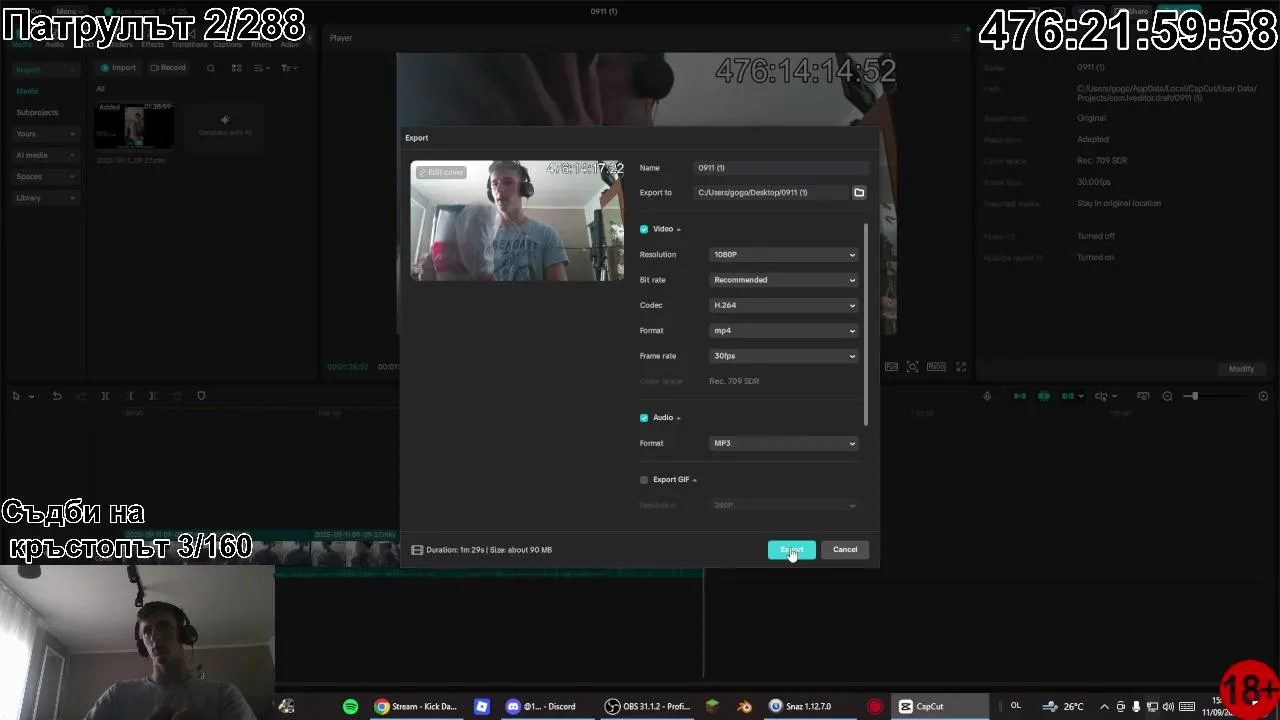Open Blender from the taskbar
This screenshot has height=720, width=1280.
coord(744,706)
